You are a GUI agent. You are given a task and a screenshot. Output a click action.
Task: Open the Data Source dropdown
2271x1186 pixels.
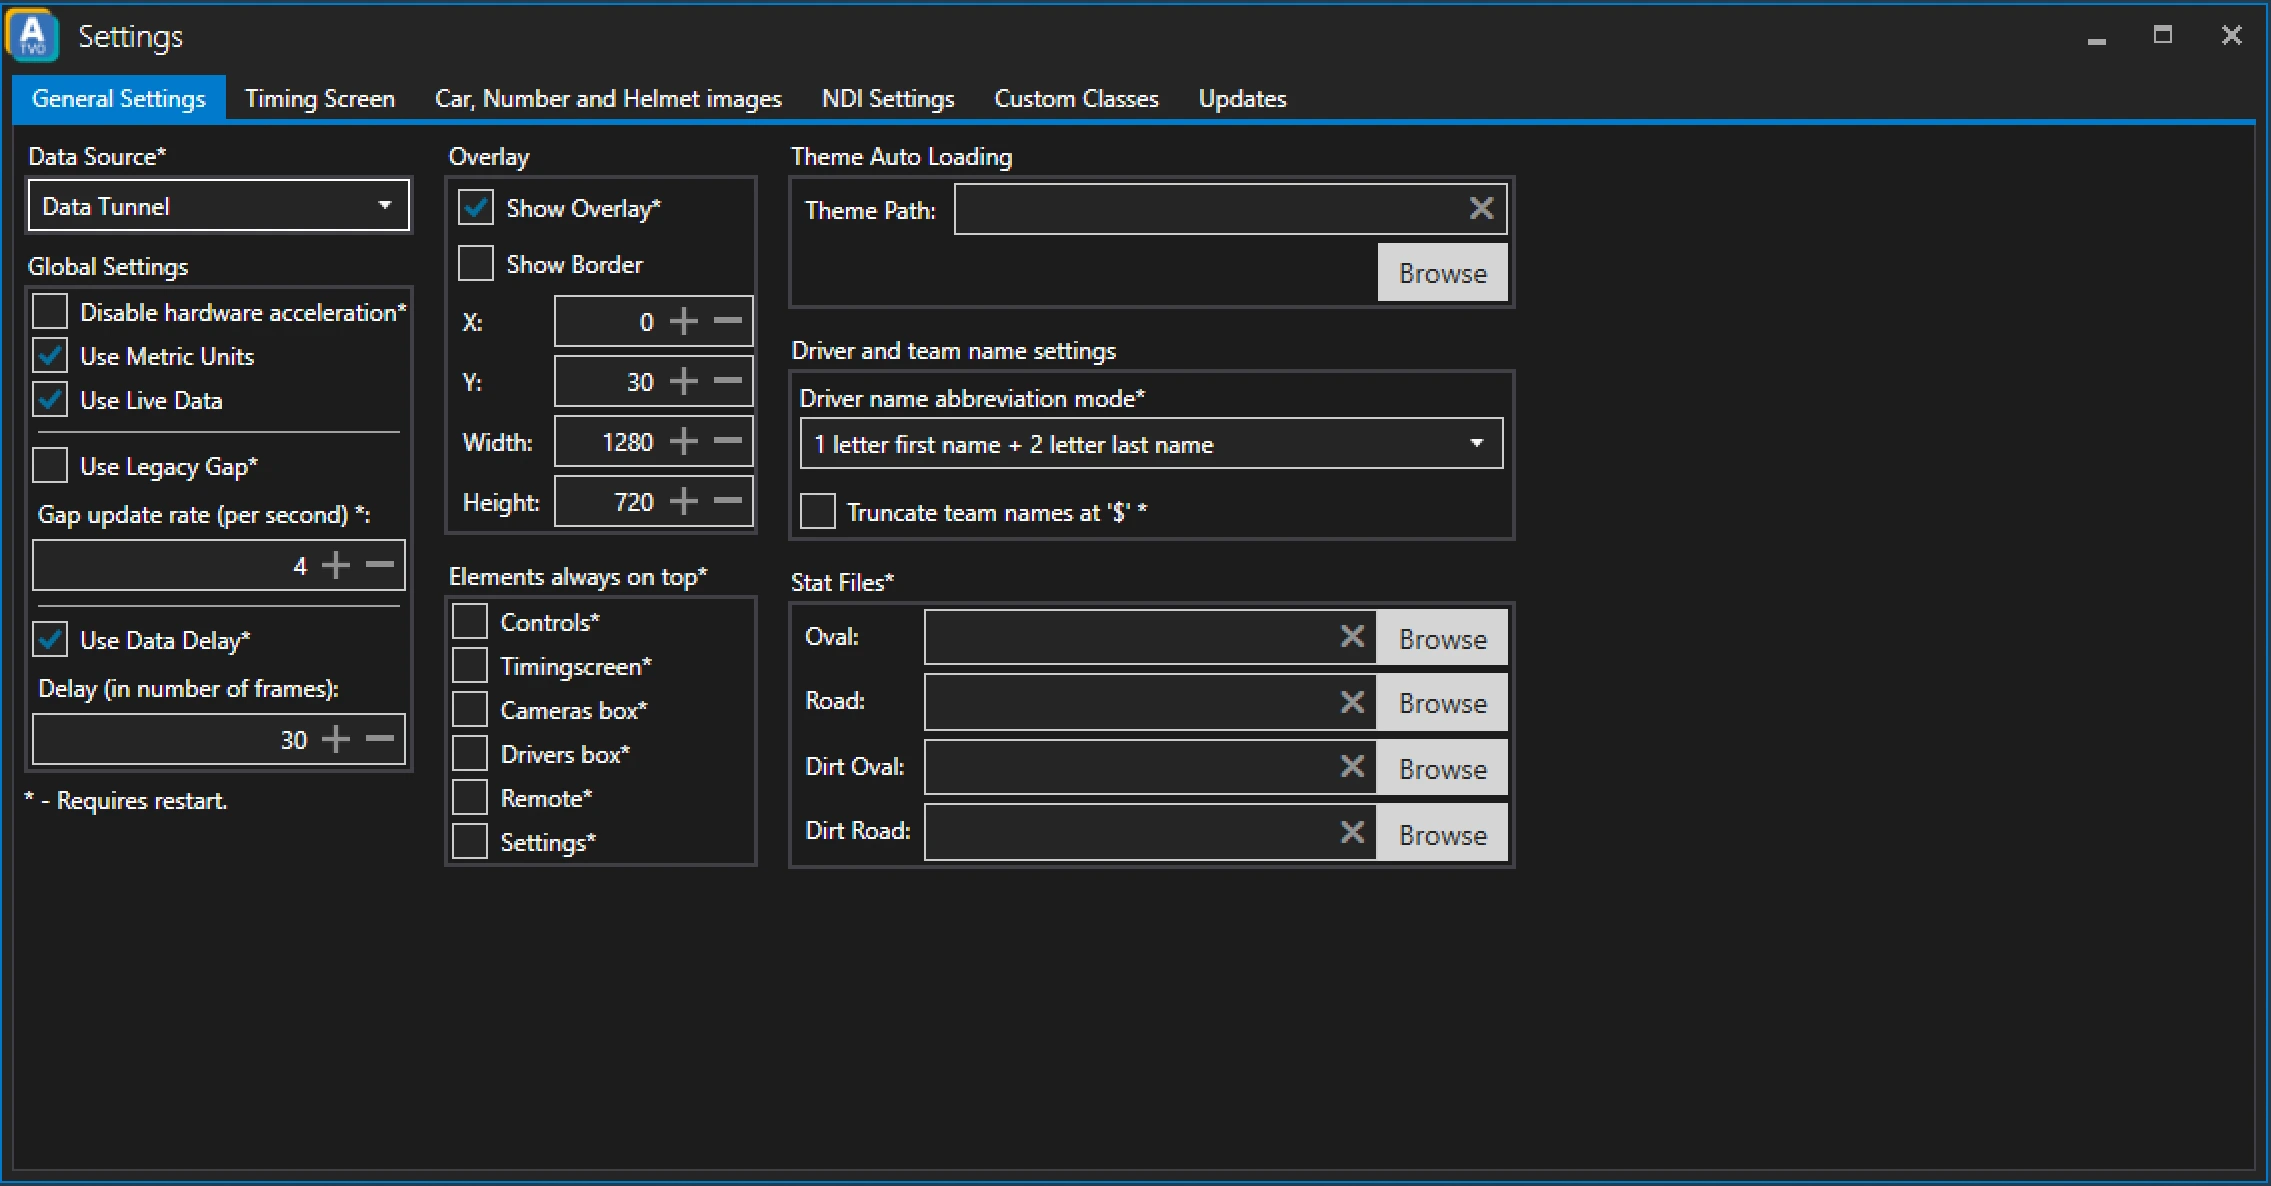(219, 206)
